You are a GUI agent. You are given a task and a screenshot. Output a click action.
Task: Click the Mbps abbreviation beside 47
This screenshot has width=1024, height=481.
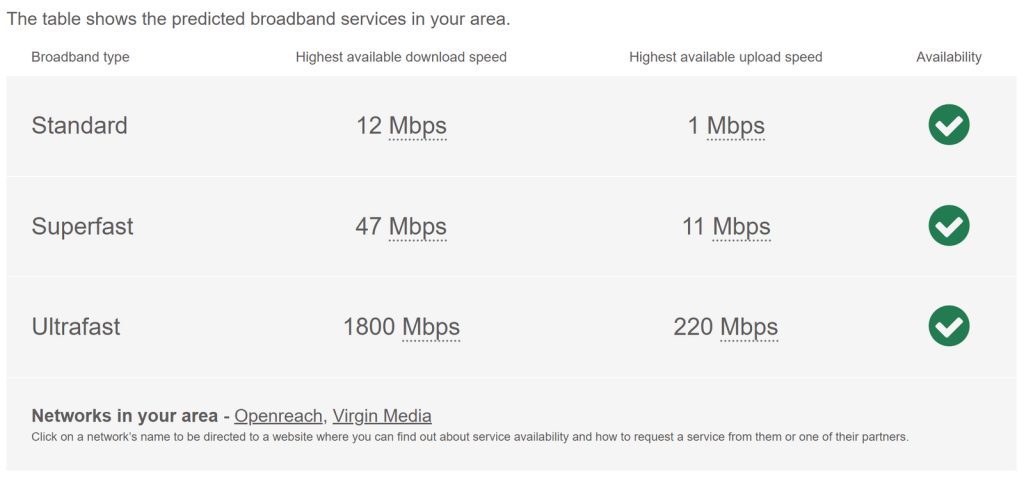pos(417,227)
